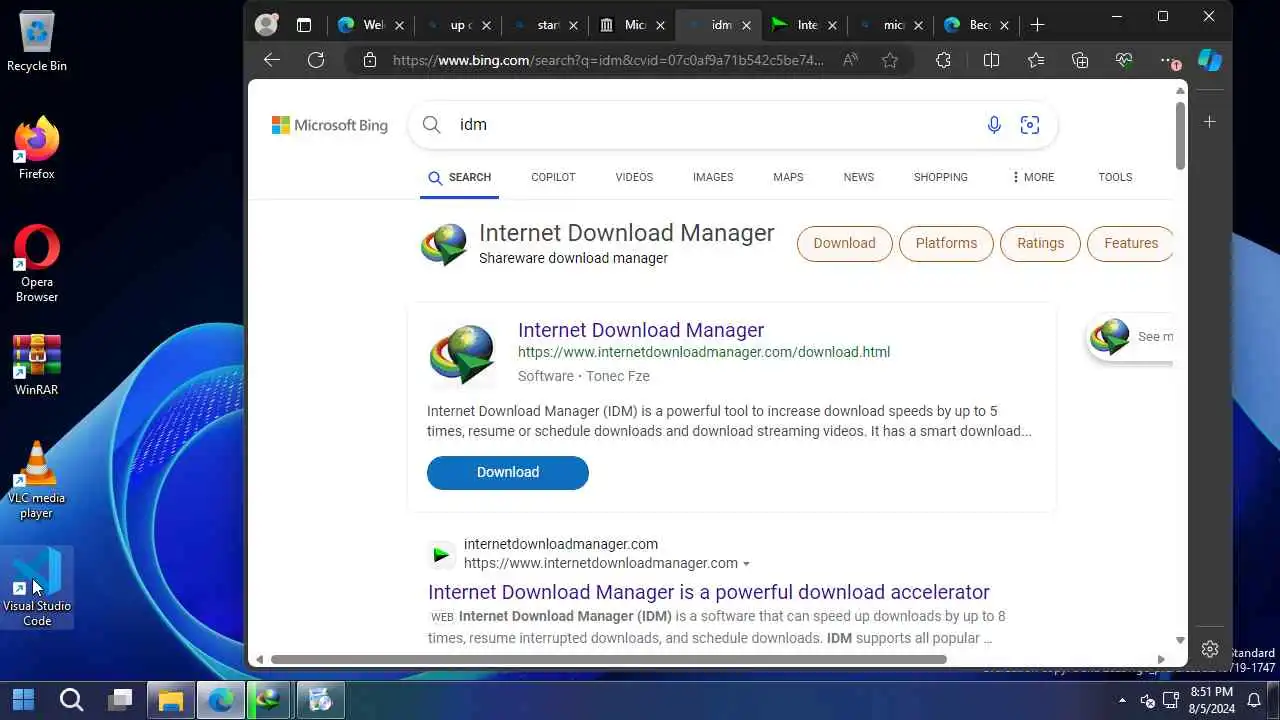Show hidden system tray icons
Image resolution: width=1280 pixels, height=720 pixels.
pos(1122,700)
